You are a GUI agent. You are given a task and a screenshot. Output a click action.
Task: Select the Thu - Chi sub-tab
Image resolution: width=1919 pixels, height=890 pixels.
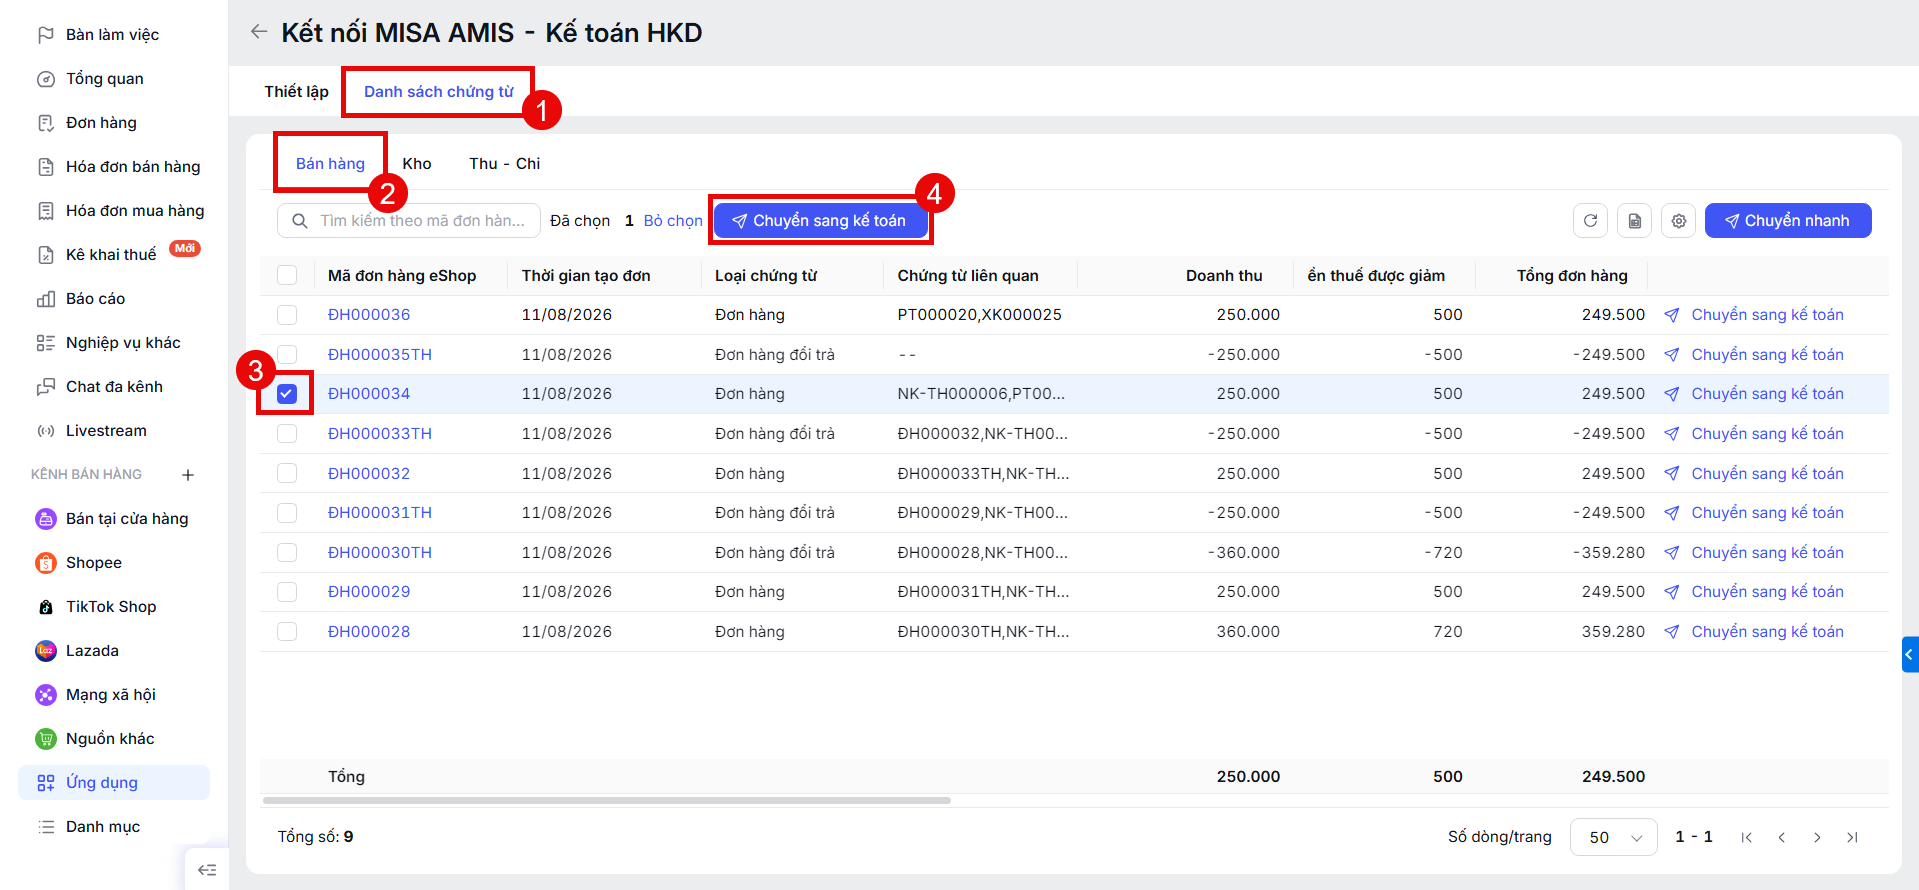(505, 164)
